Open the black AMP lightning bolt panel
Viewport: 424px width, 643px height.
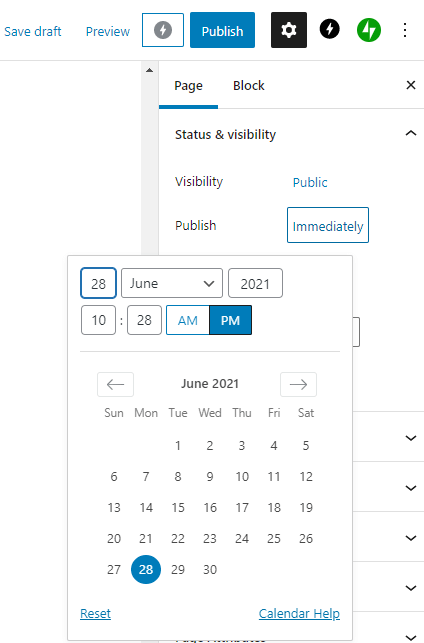[330, 30]
